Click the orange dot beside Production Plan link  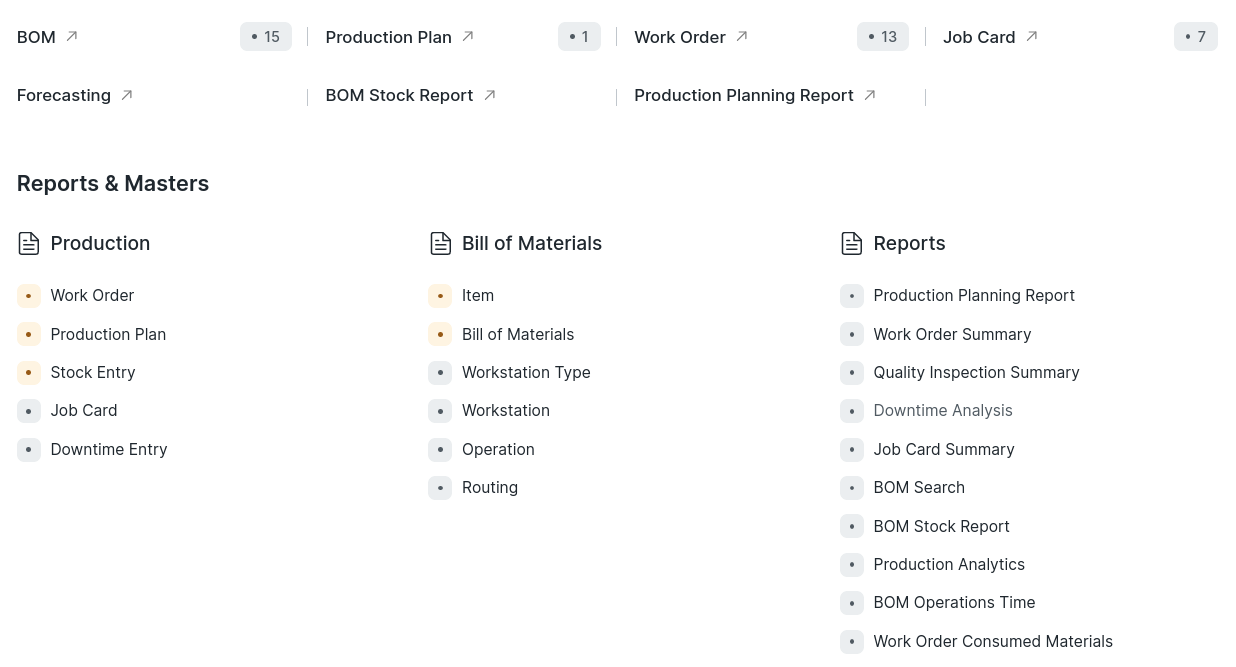pyautogui.click(x=29, y=334)
